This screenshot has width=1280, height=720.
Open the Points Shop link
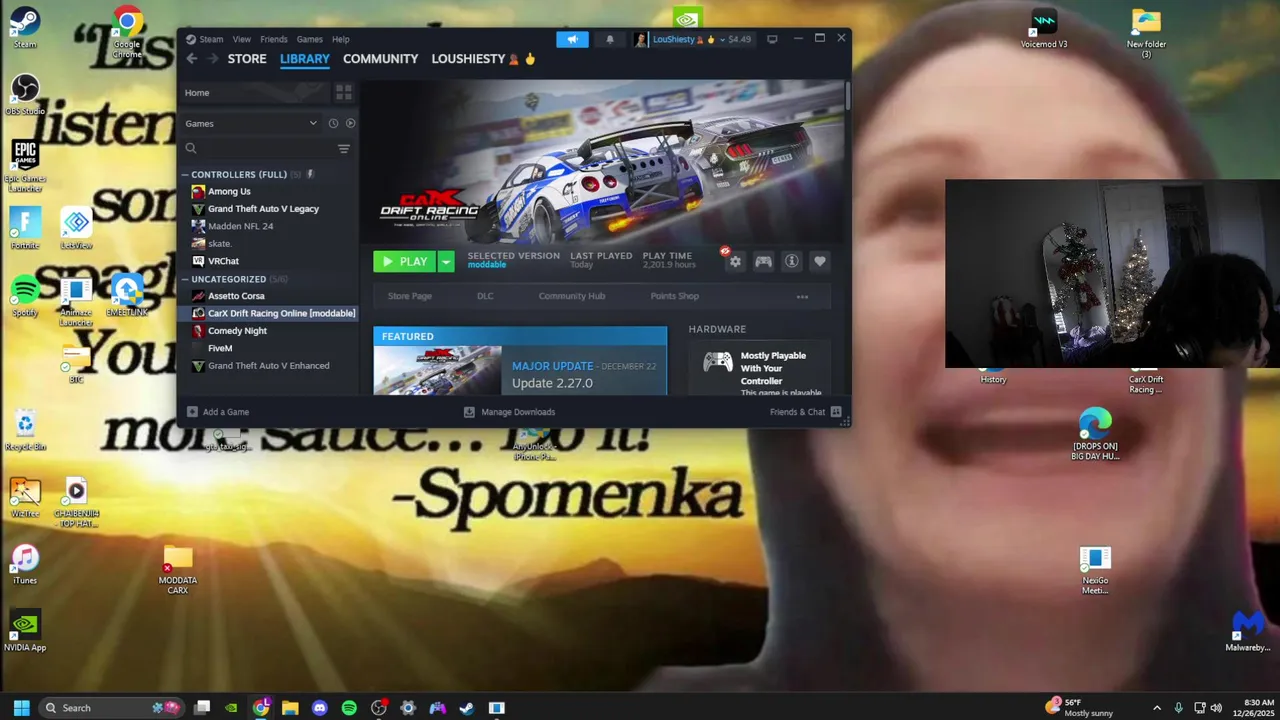[674, 296]
